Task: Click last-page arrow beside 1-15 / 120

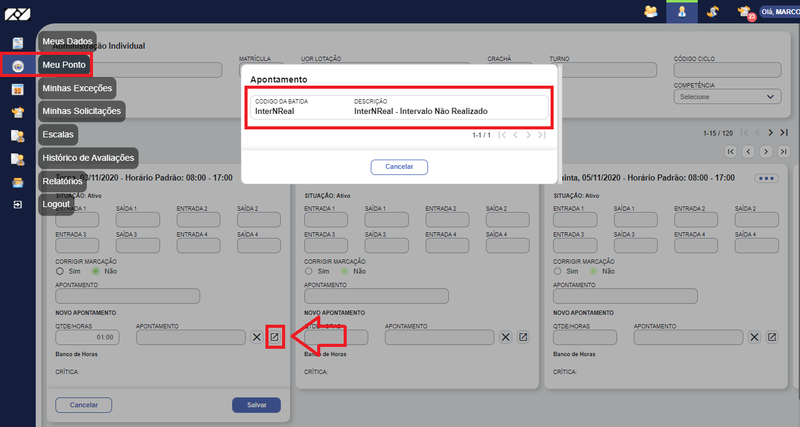Action: coord(784,133)
